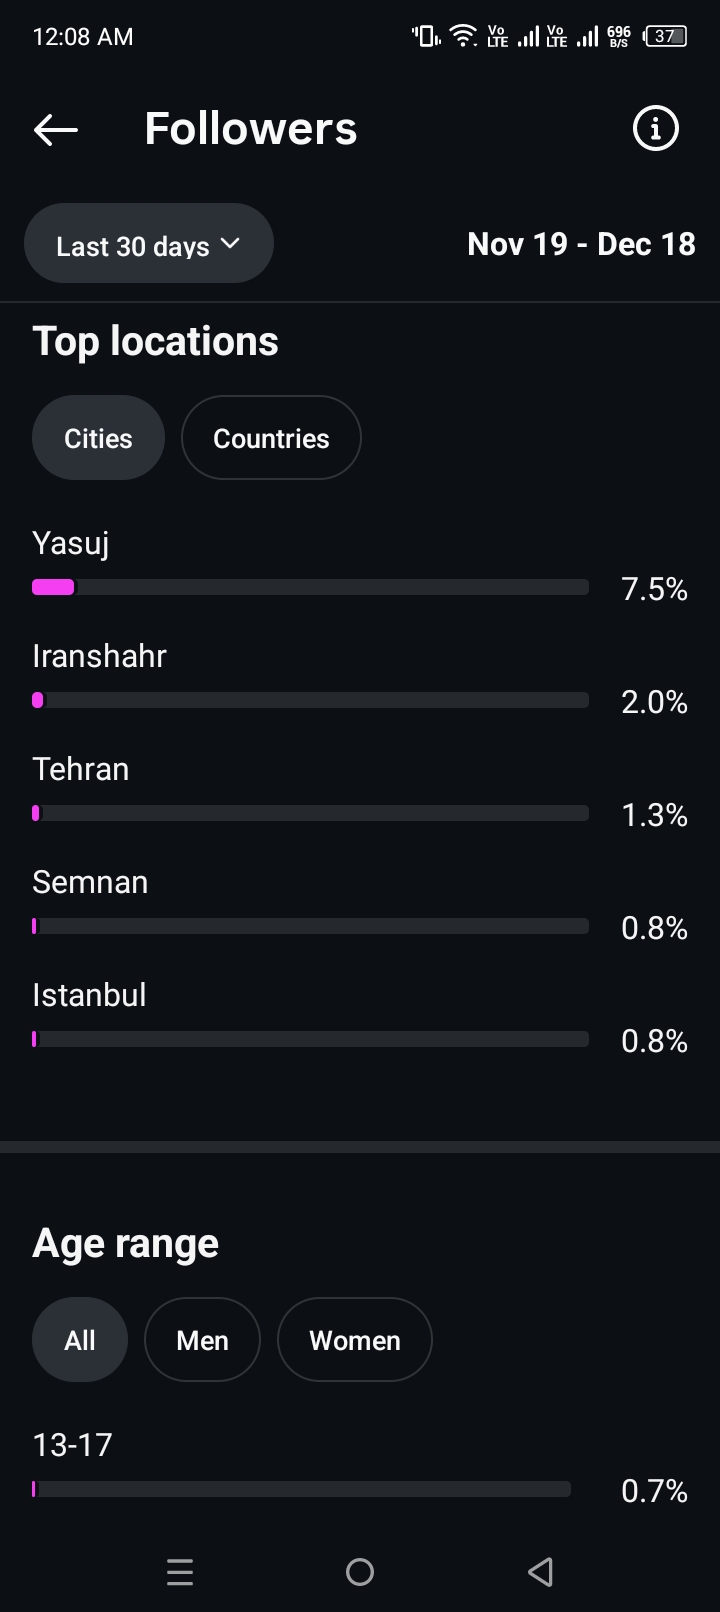Select the Tehran progress bar
720x1612 pixels.
coord(310,813)
